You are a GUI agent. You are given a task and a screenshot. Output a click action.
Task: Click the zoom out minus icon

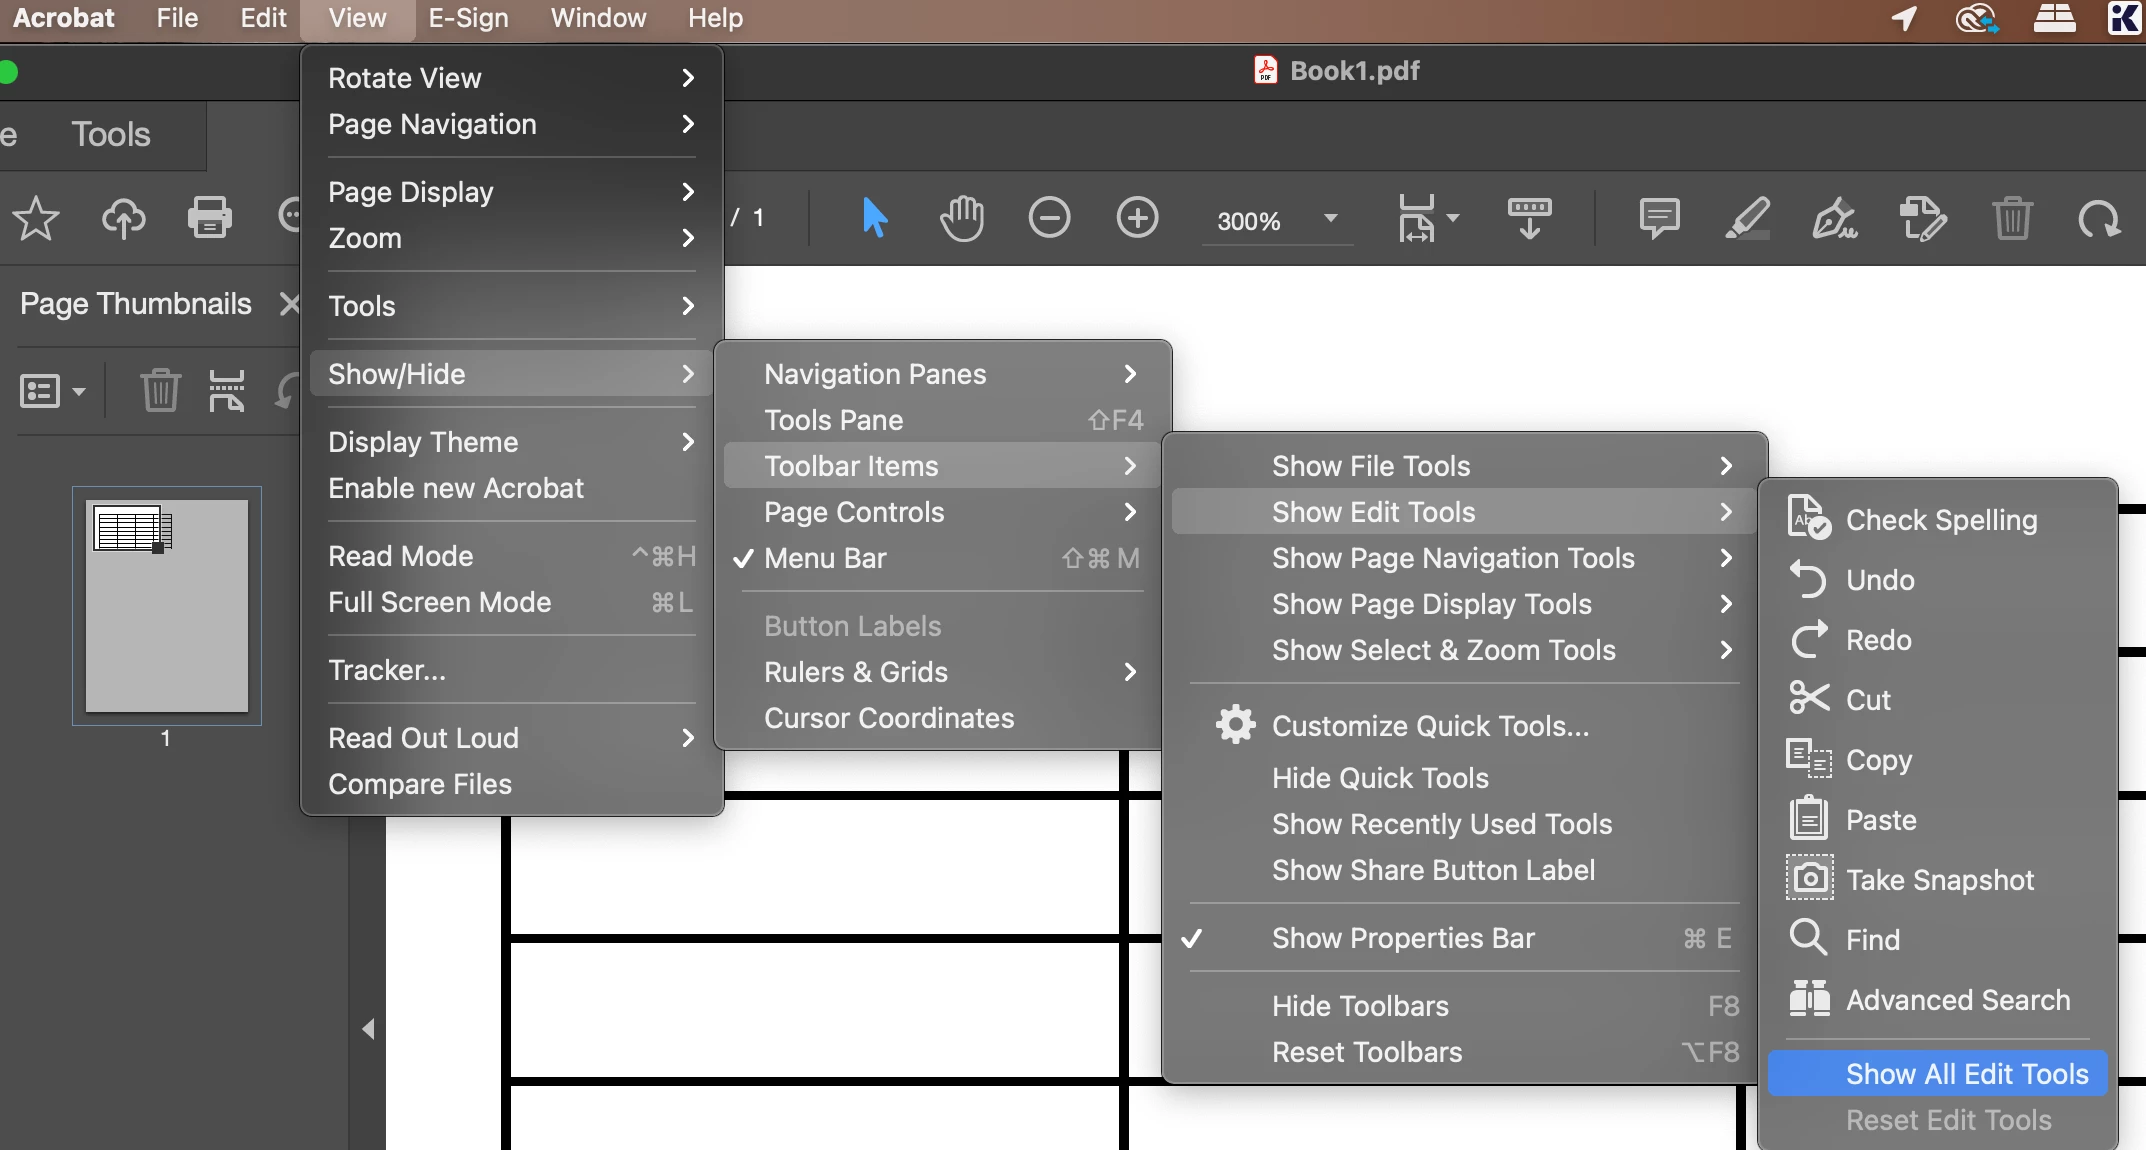point(1049,218)
